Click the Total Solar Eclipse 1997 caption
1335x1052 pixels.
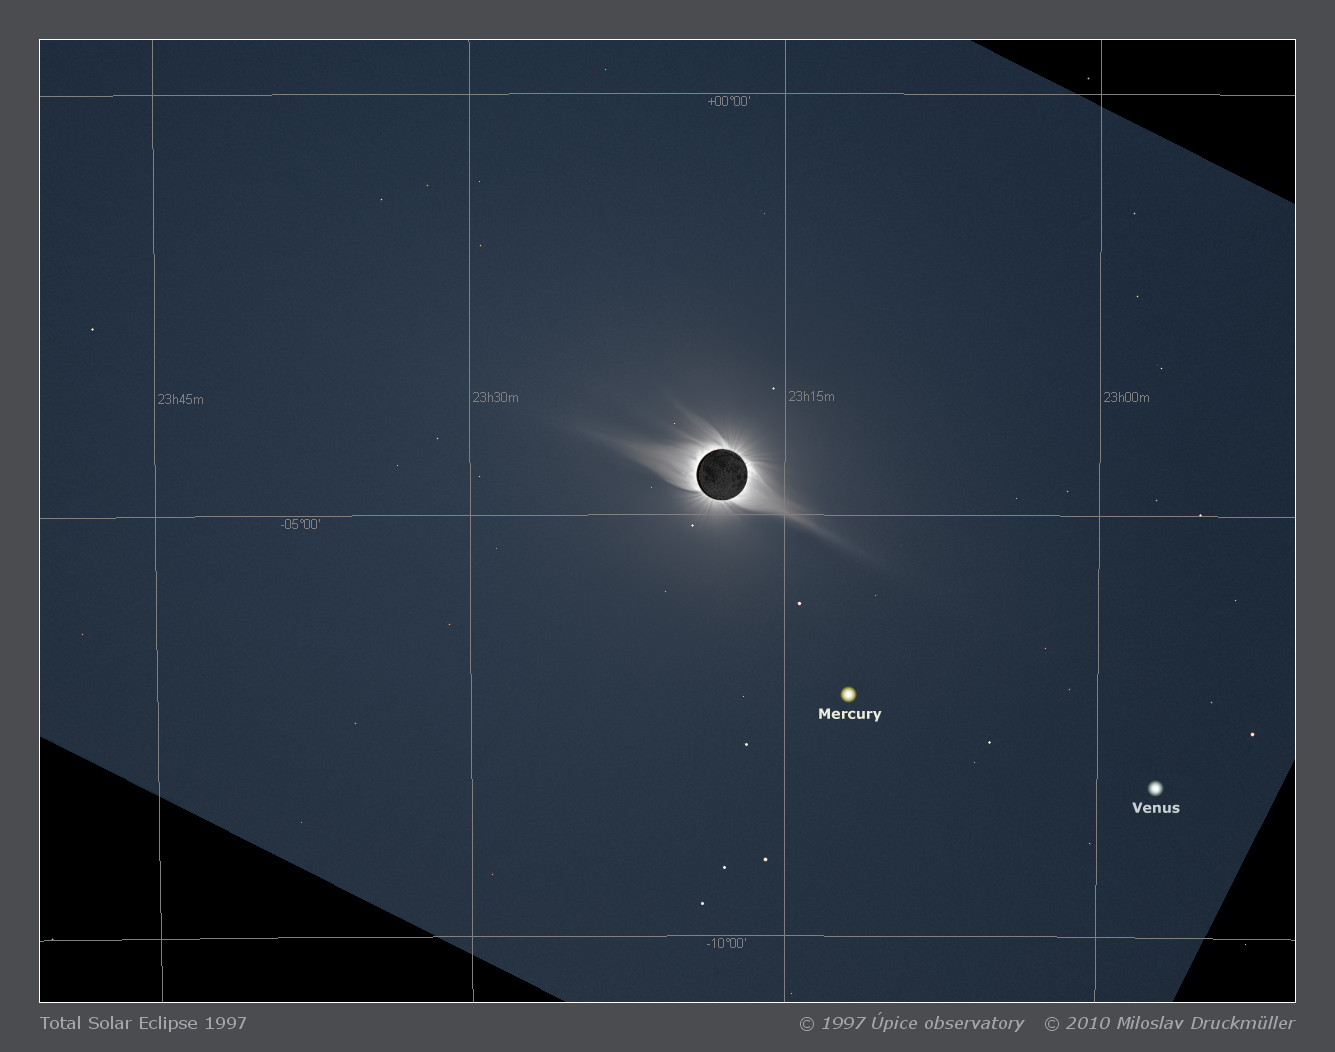pos(143,1023)
